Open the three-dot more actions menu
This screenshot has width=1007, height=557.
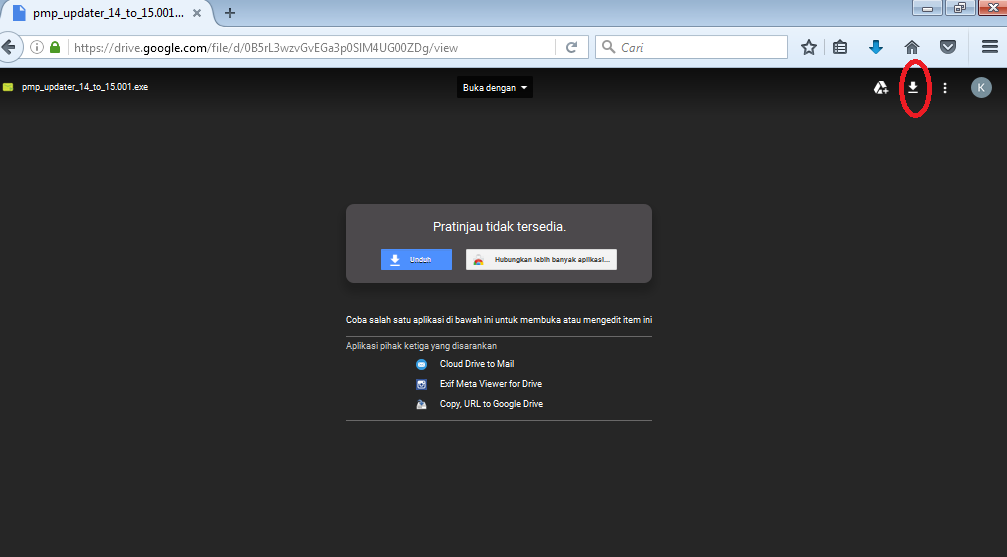(x=945, y=88)
